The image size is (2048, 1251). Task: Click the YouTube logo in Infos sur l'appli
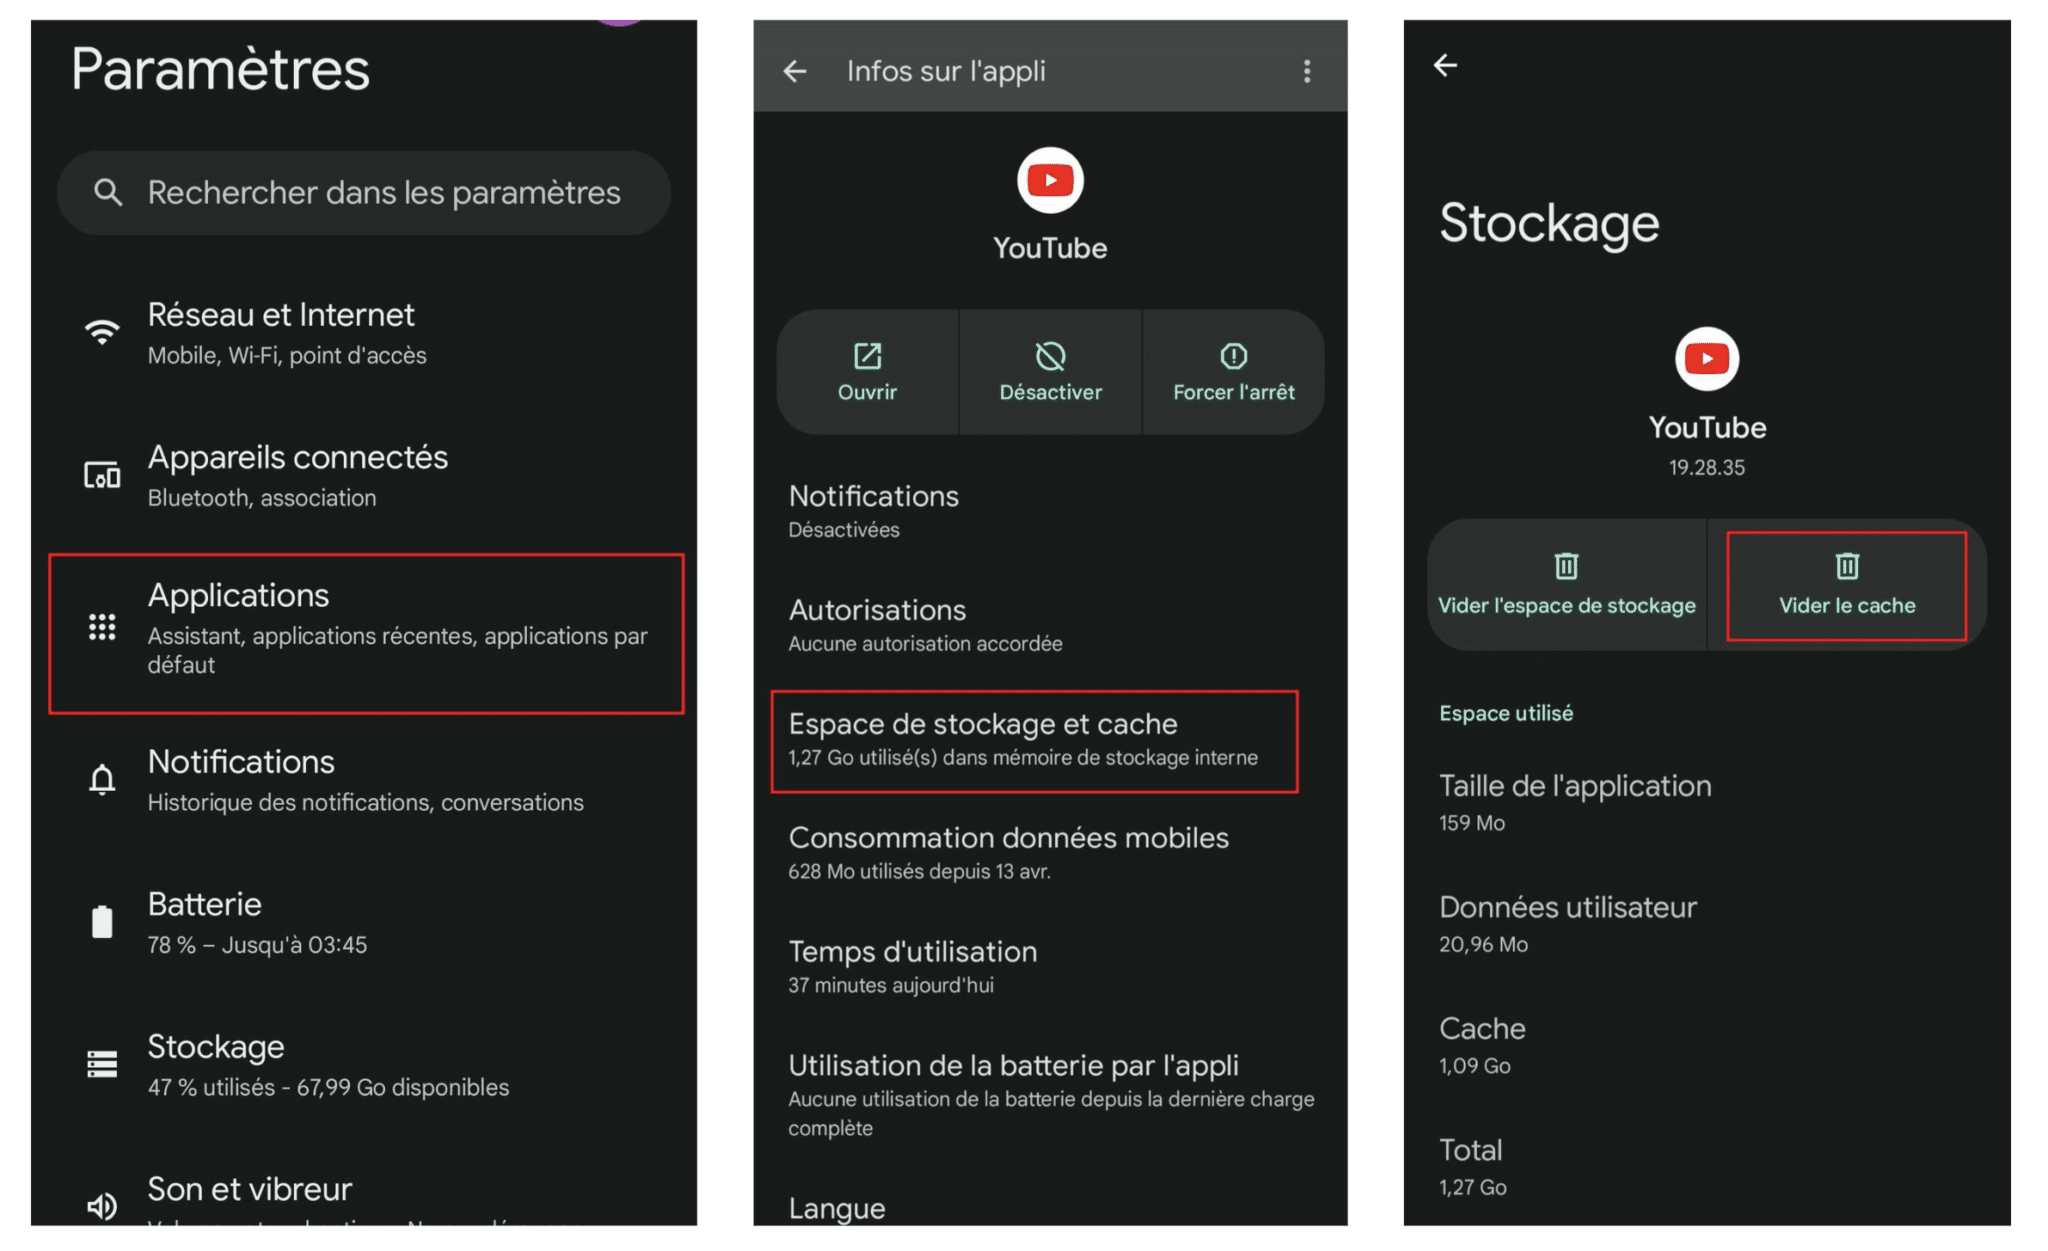coord(1050,180)
